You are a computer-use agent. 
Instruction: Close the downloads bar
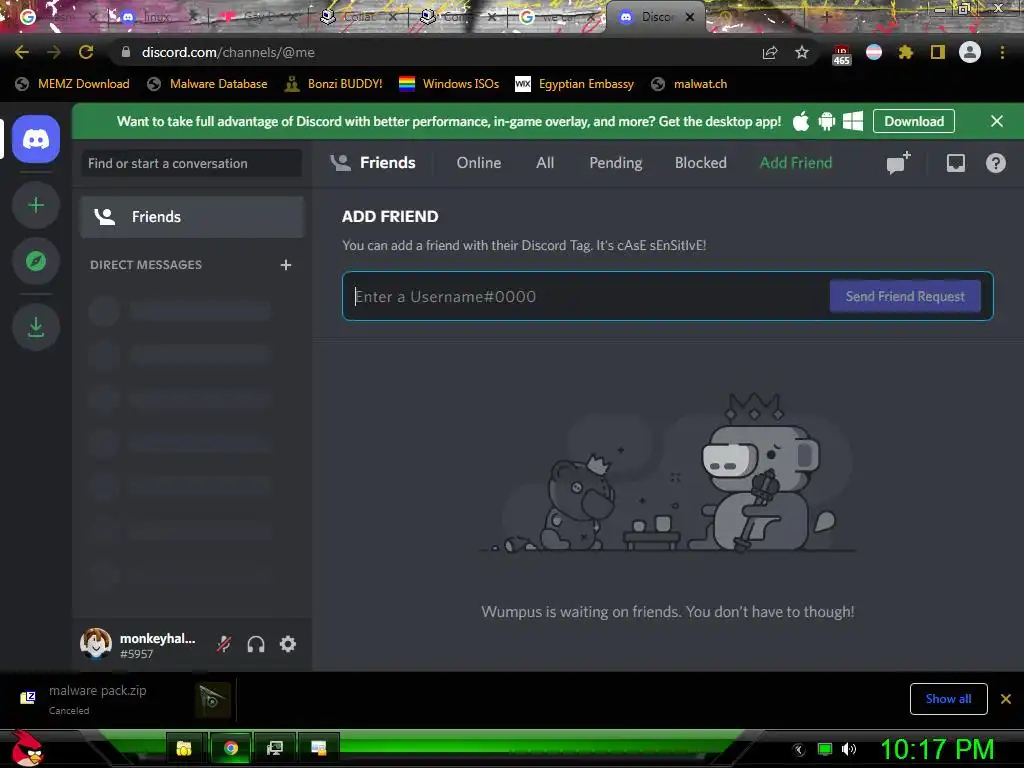[x=1006, y=699]
